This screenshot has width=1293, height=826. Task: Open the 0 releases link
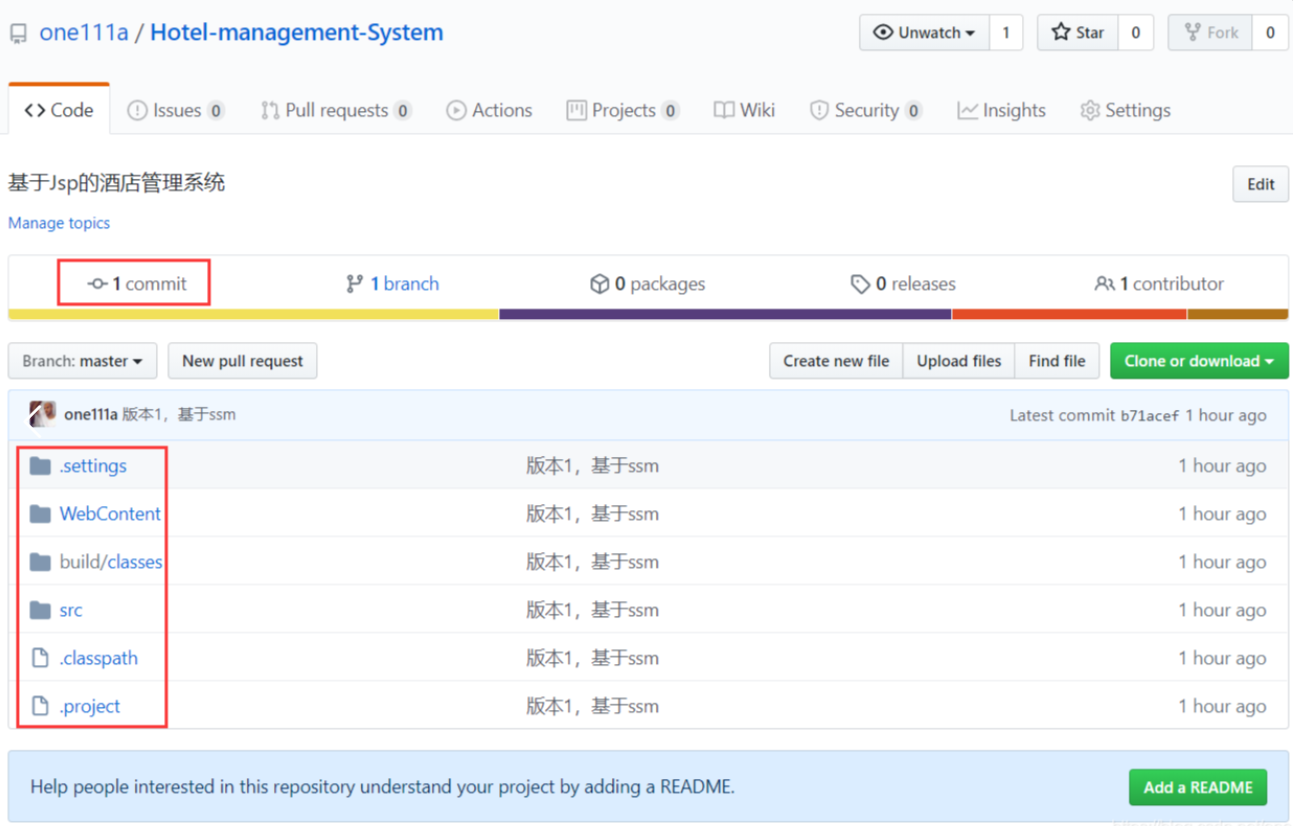pyautogui.click(x=903, y=284)
